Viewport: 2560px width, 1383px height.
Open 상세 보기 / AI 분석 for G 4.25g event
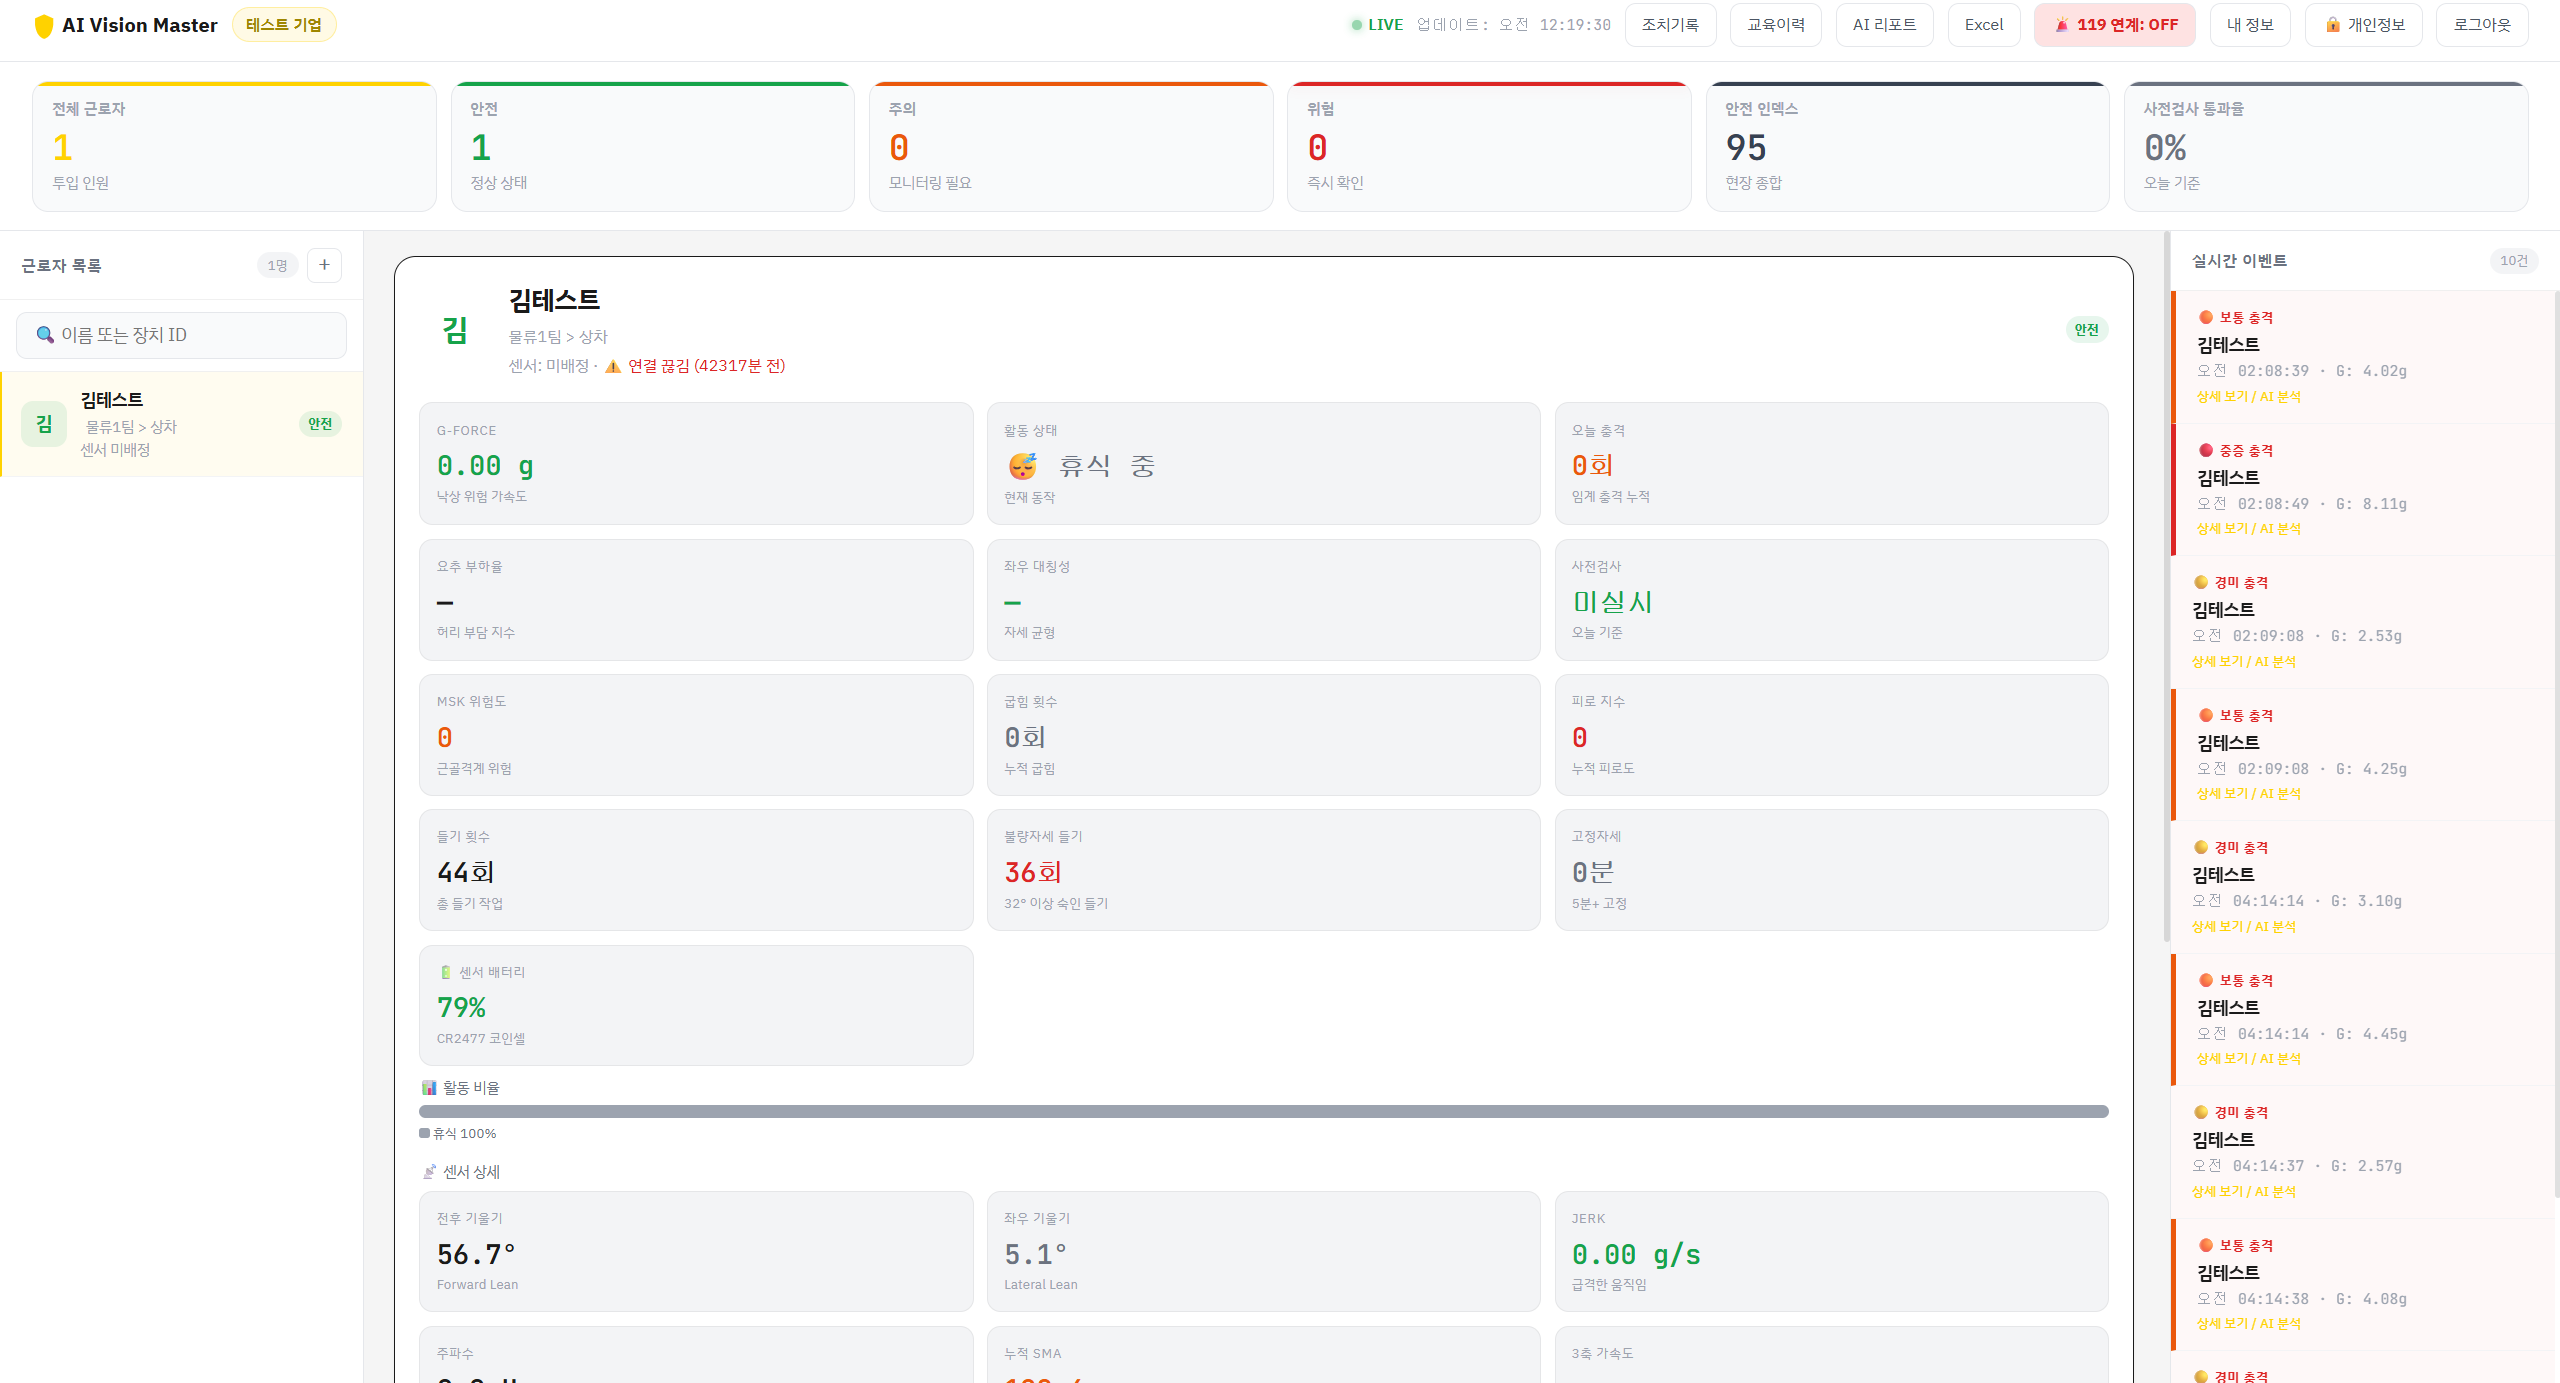pos(2248,794)
